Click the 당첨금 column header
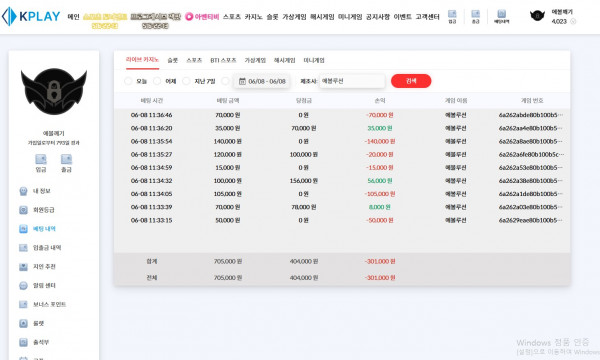 tap(304, 101)
